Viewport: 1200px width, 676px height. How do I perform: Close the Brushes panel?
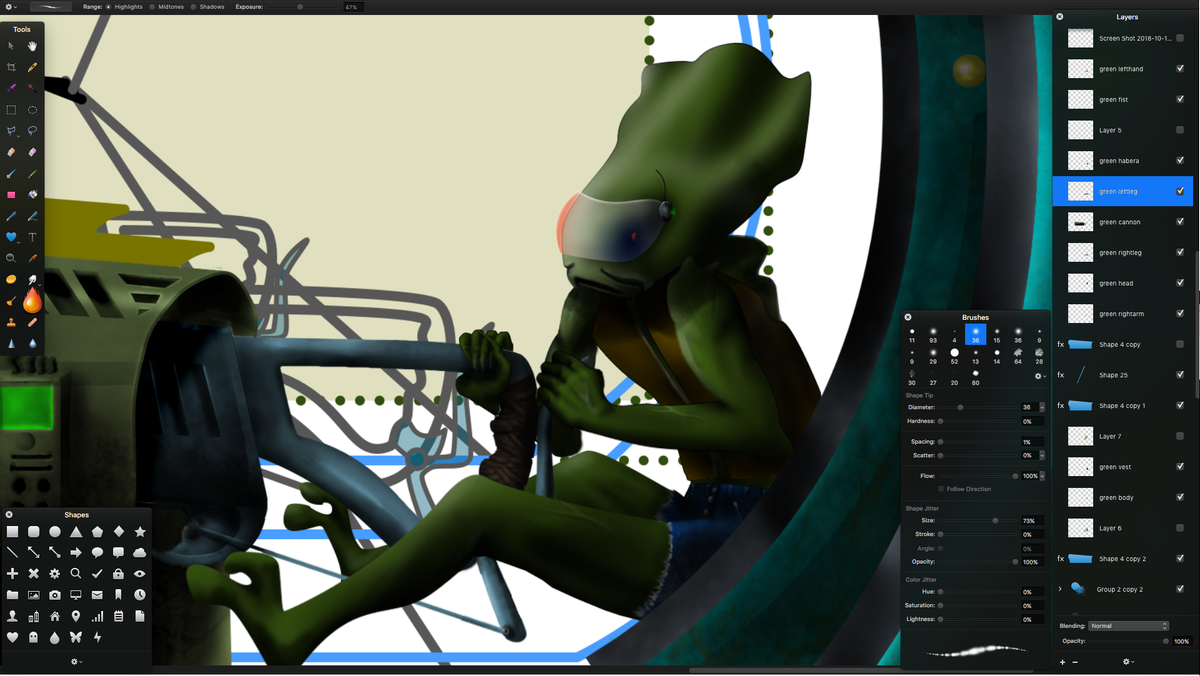[908, 317]
